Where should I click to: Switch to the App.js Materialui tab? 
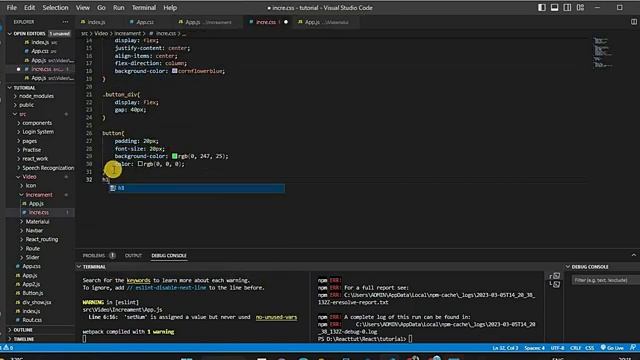tap(327, 22)
